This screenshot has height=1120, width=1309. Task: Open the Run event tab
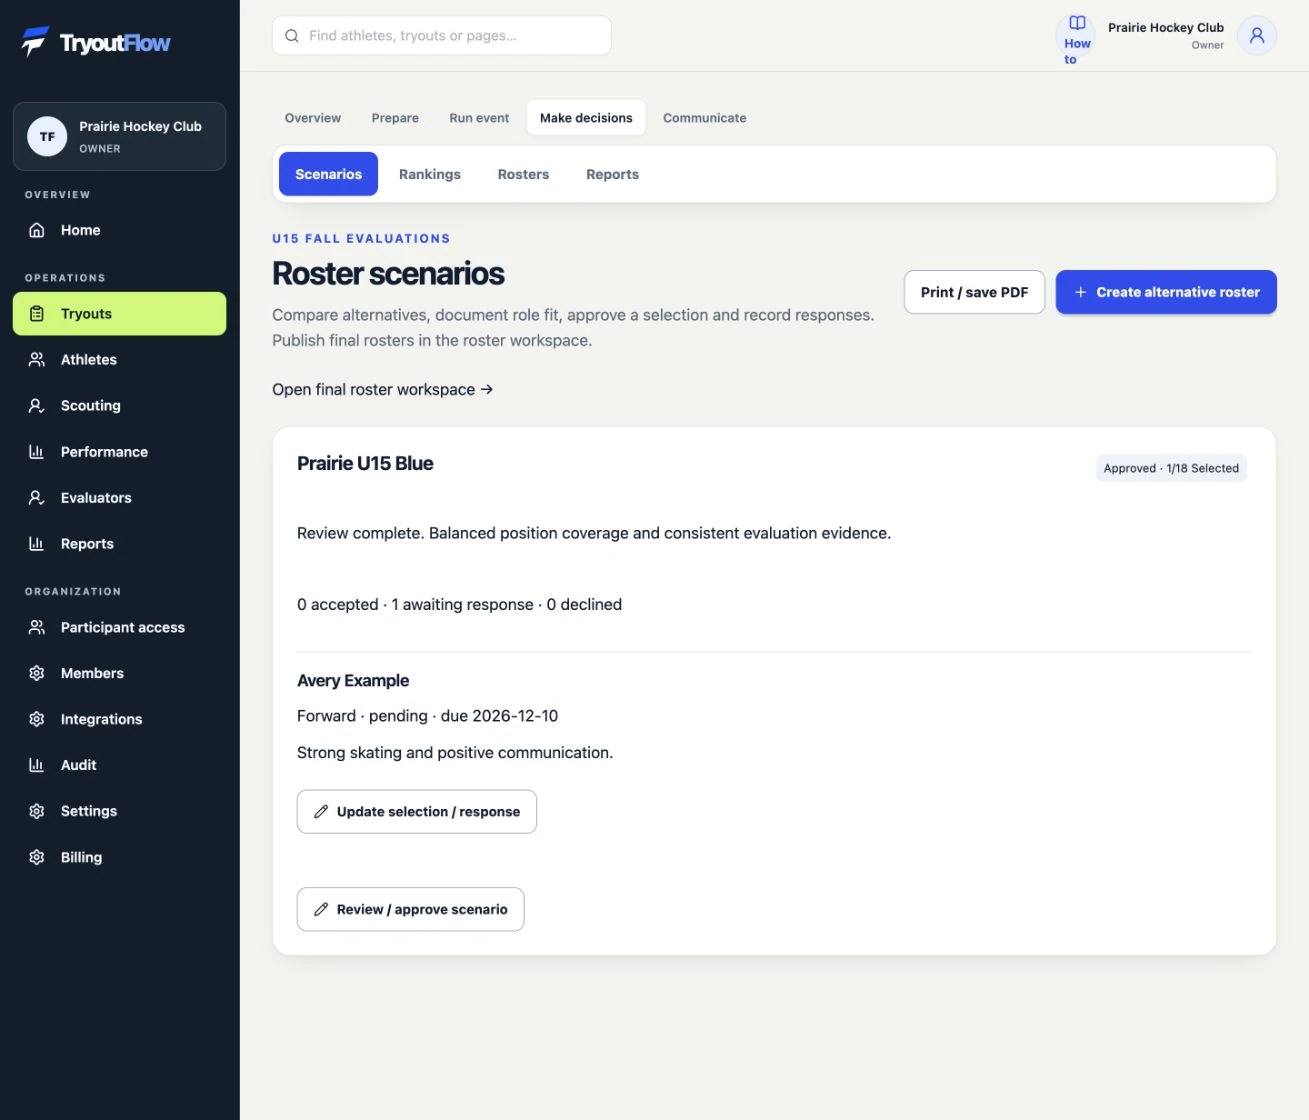(479, 118)
